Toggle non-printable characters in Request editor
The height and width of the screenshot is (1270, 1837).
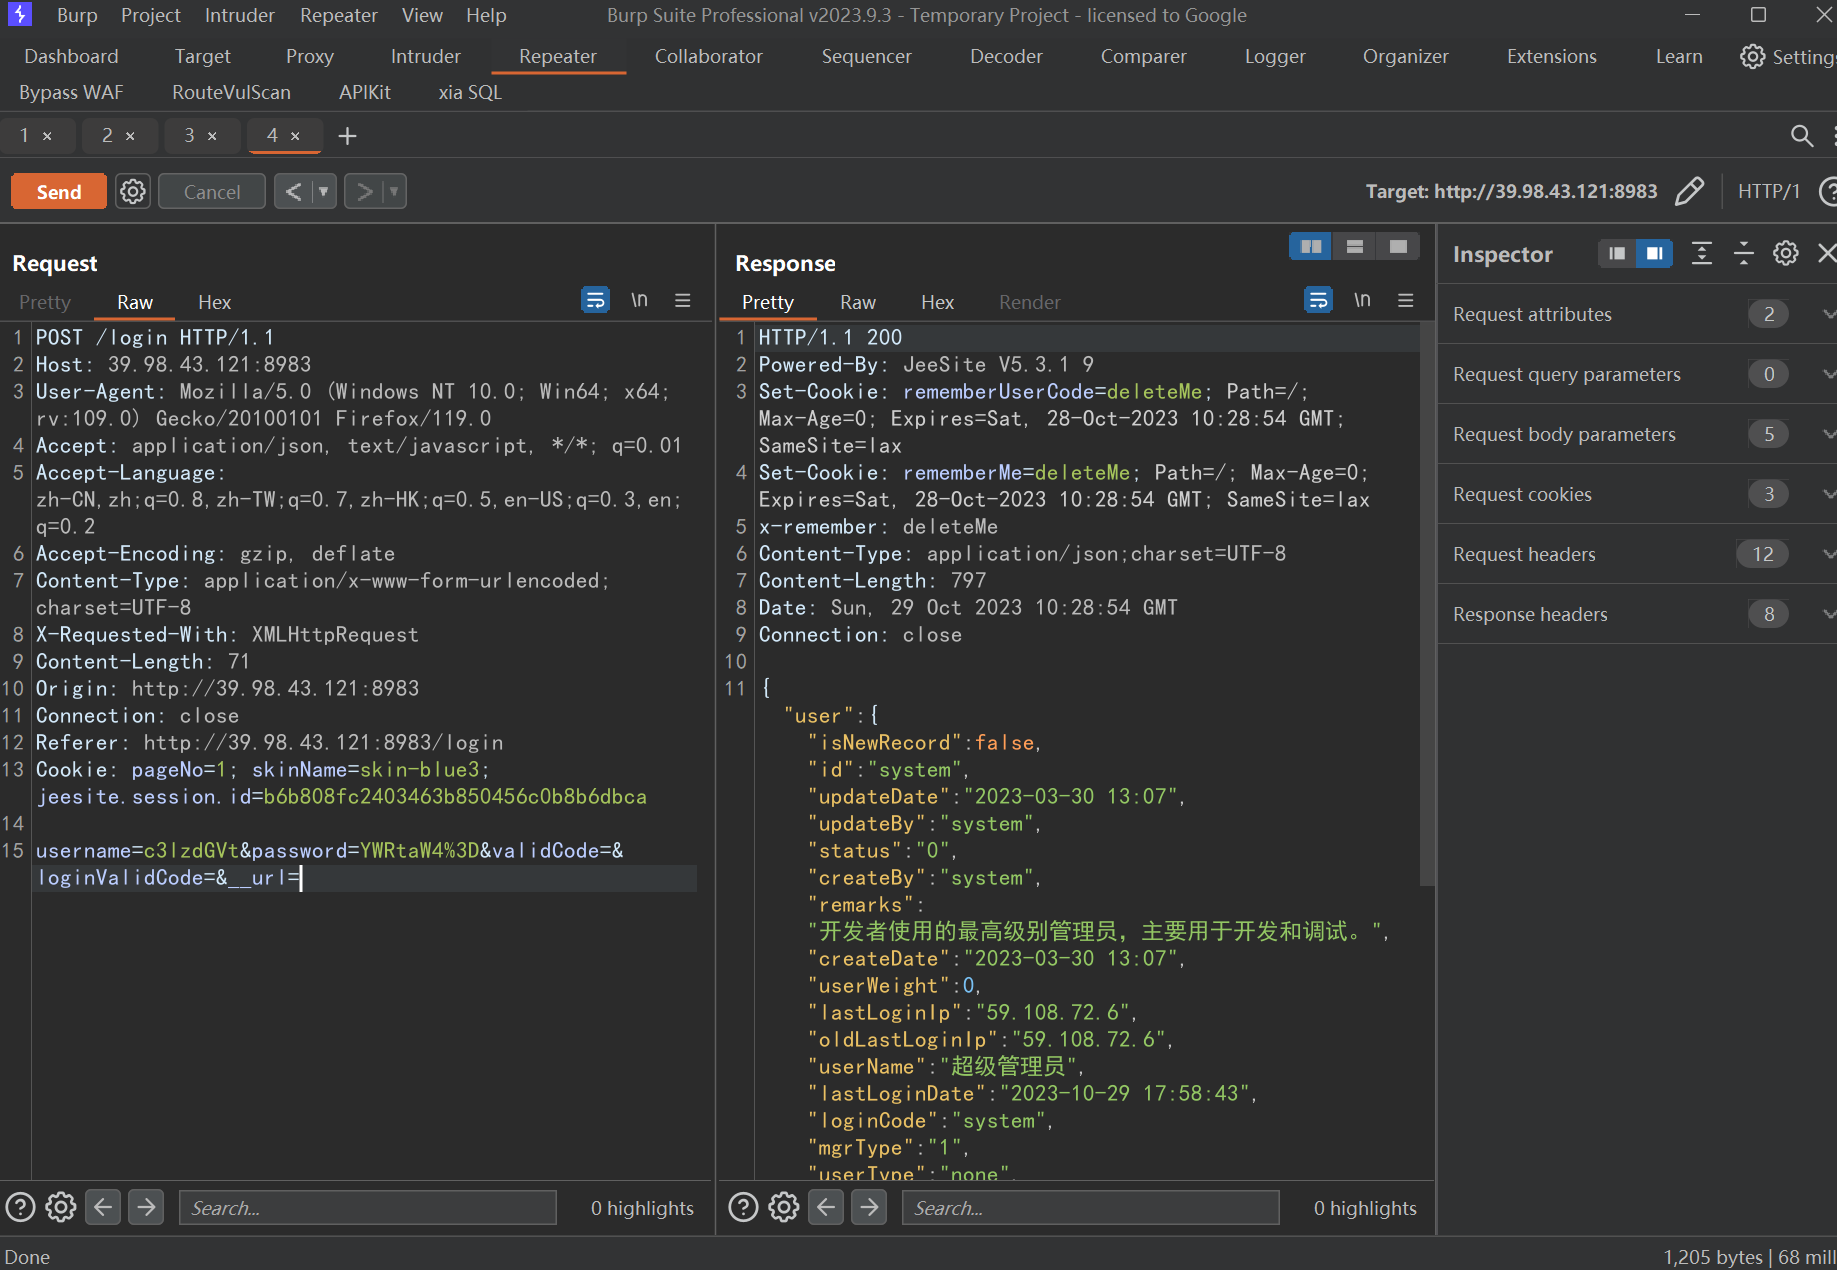click(x=639, y=300)
